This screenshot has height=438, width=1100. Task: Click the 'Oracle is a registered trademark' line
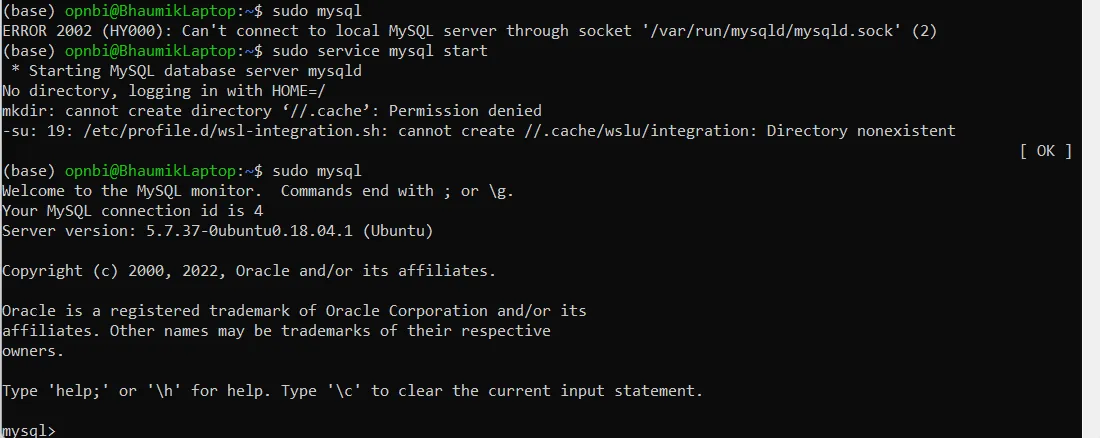pos(294,311)
